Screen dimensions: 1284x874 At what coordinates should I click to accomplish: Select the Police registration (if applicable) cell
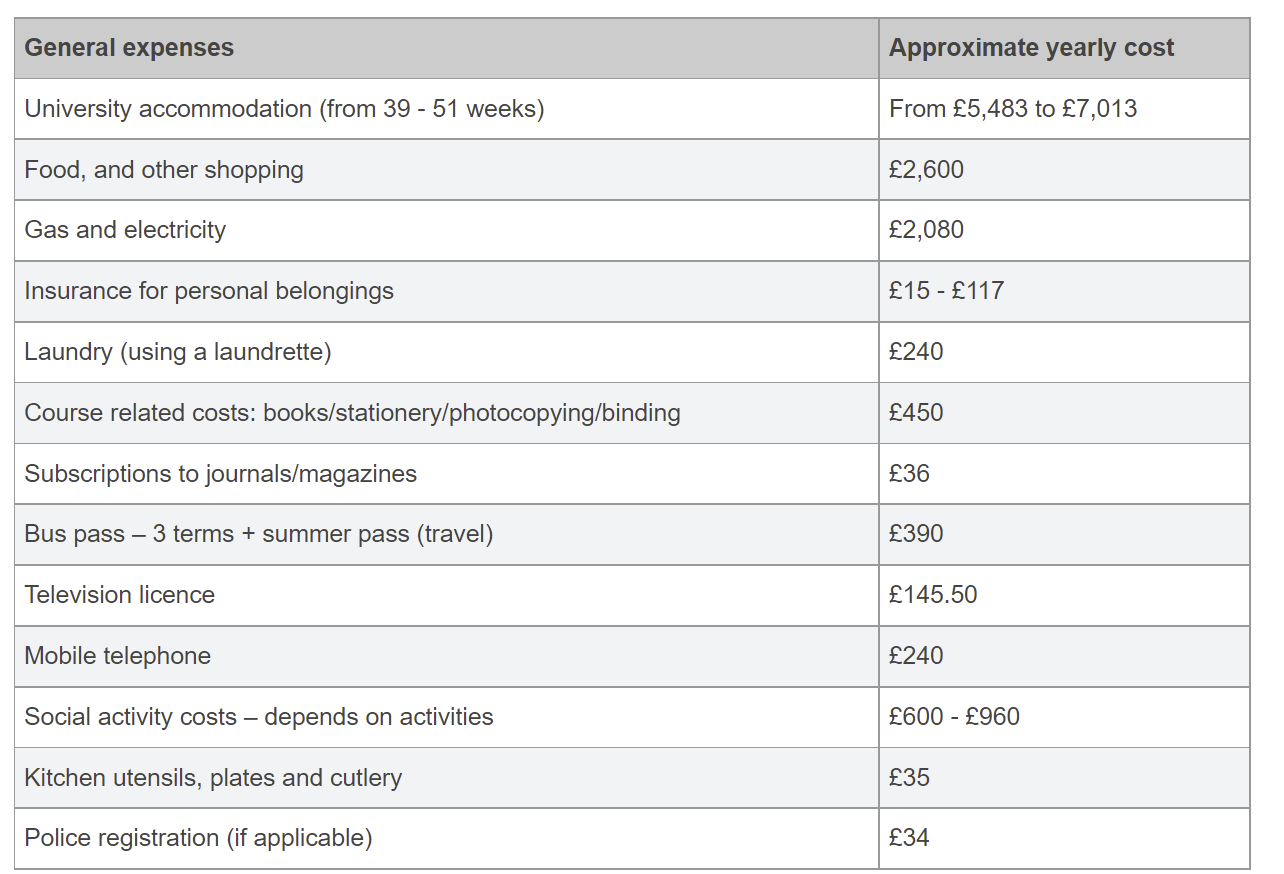(x=447, y=839)
